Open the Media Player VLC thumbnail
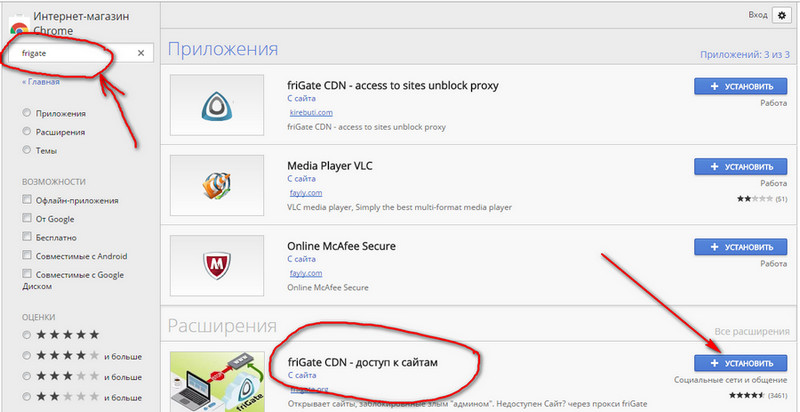 (217, 186)
